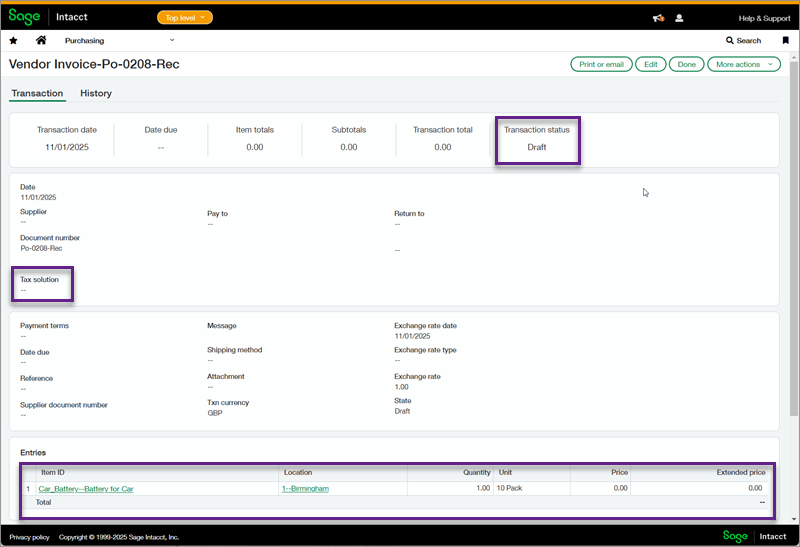
Task: Expand the More actions dropdown
Action: coord(743,64)
